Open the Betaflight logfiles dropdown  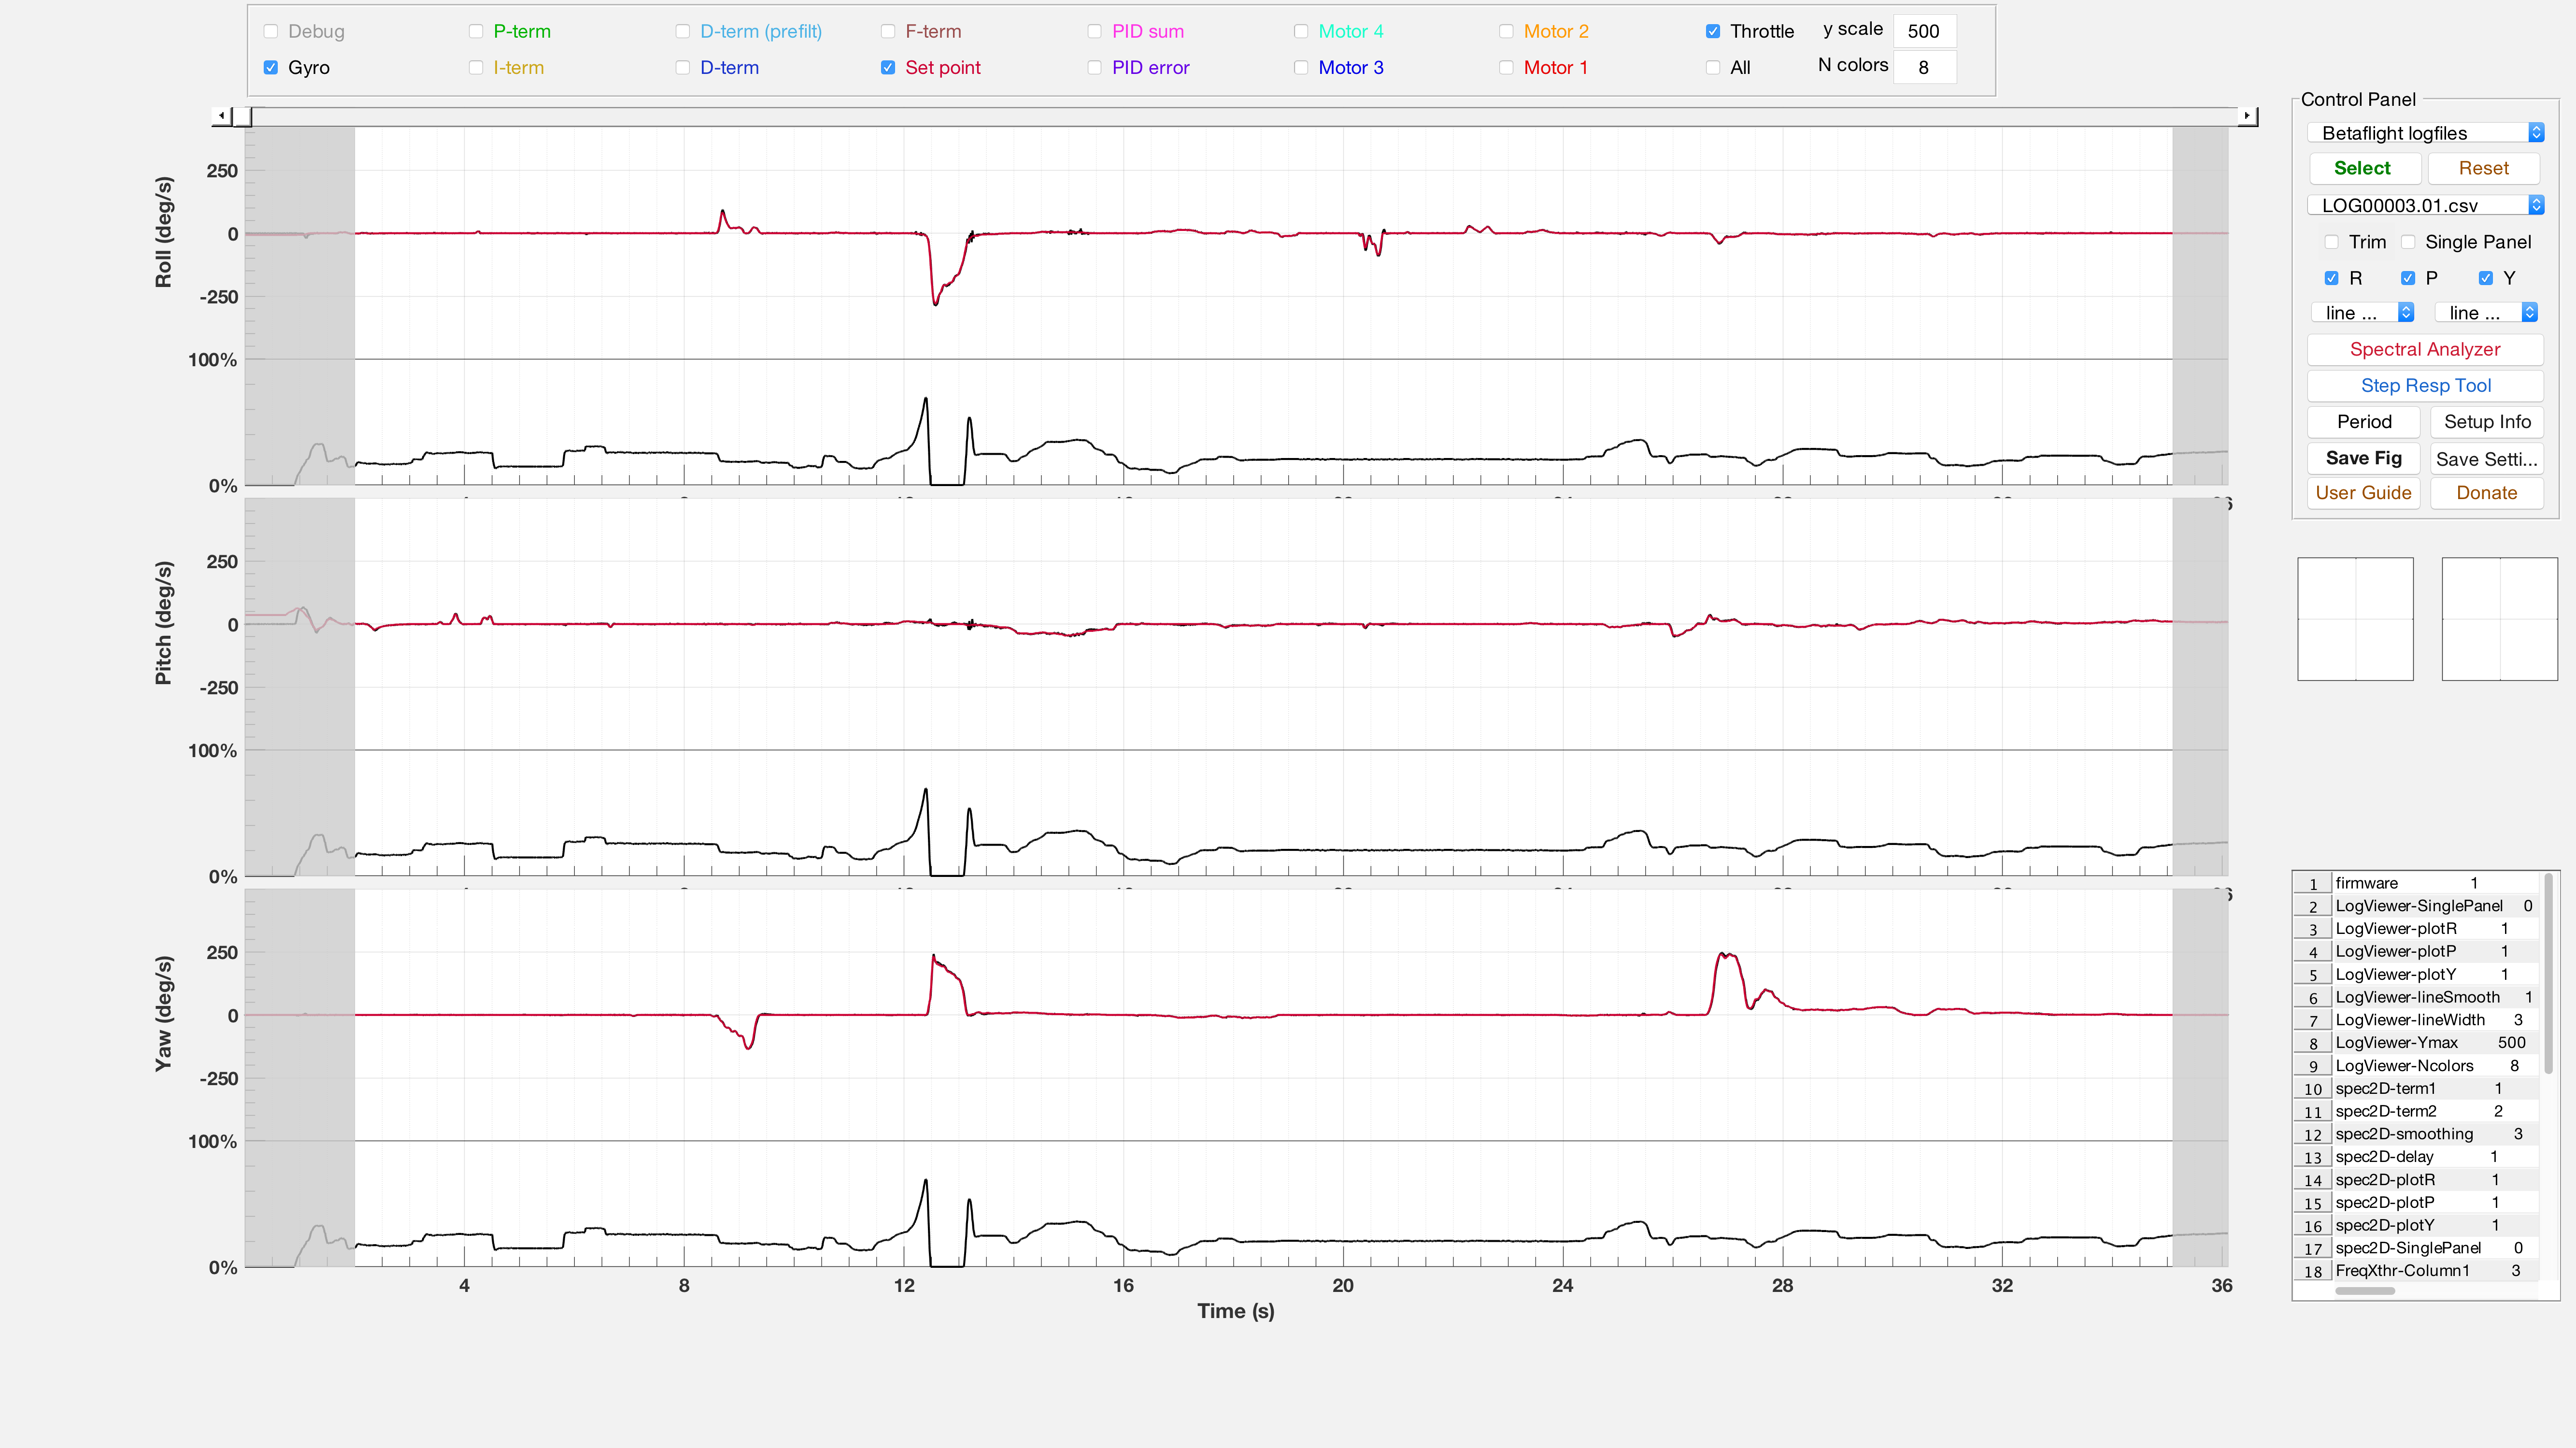tap(2424, 133)
